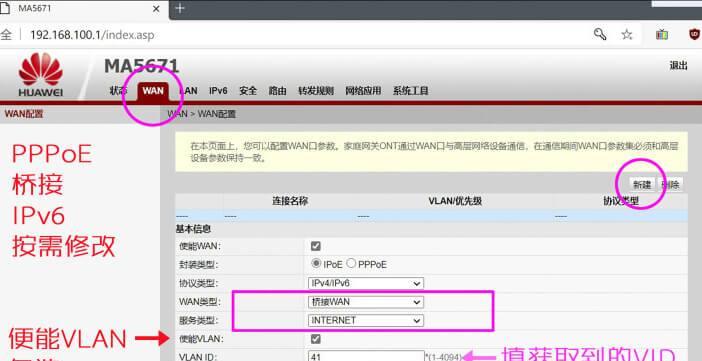Open the uBlock shield extension icon

[694, 34]
